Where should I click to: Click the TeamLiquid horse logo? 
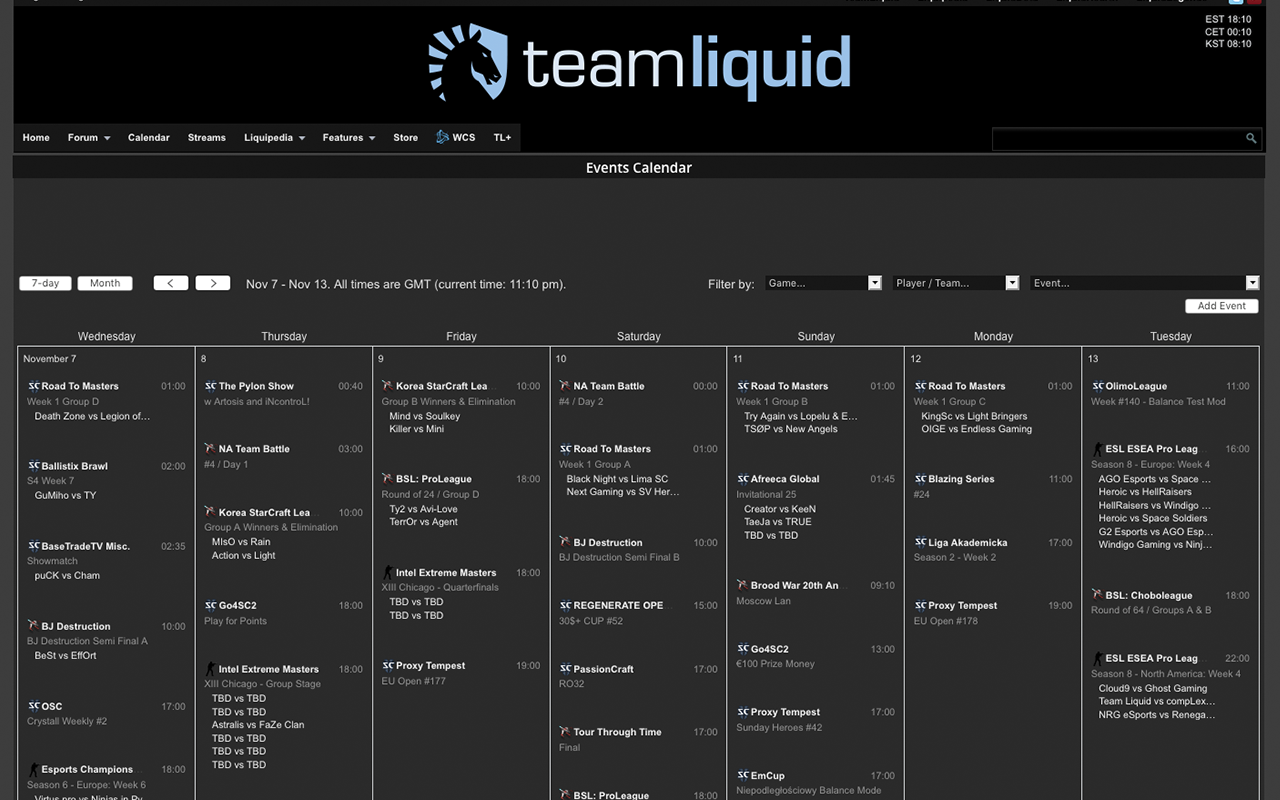click(x=468, y=61)
